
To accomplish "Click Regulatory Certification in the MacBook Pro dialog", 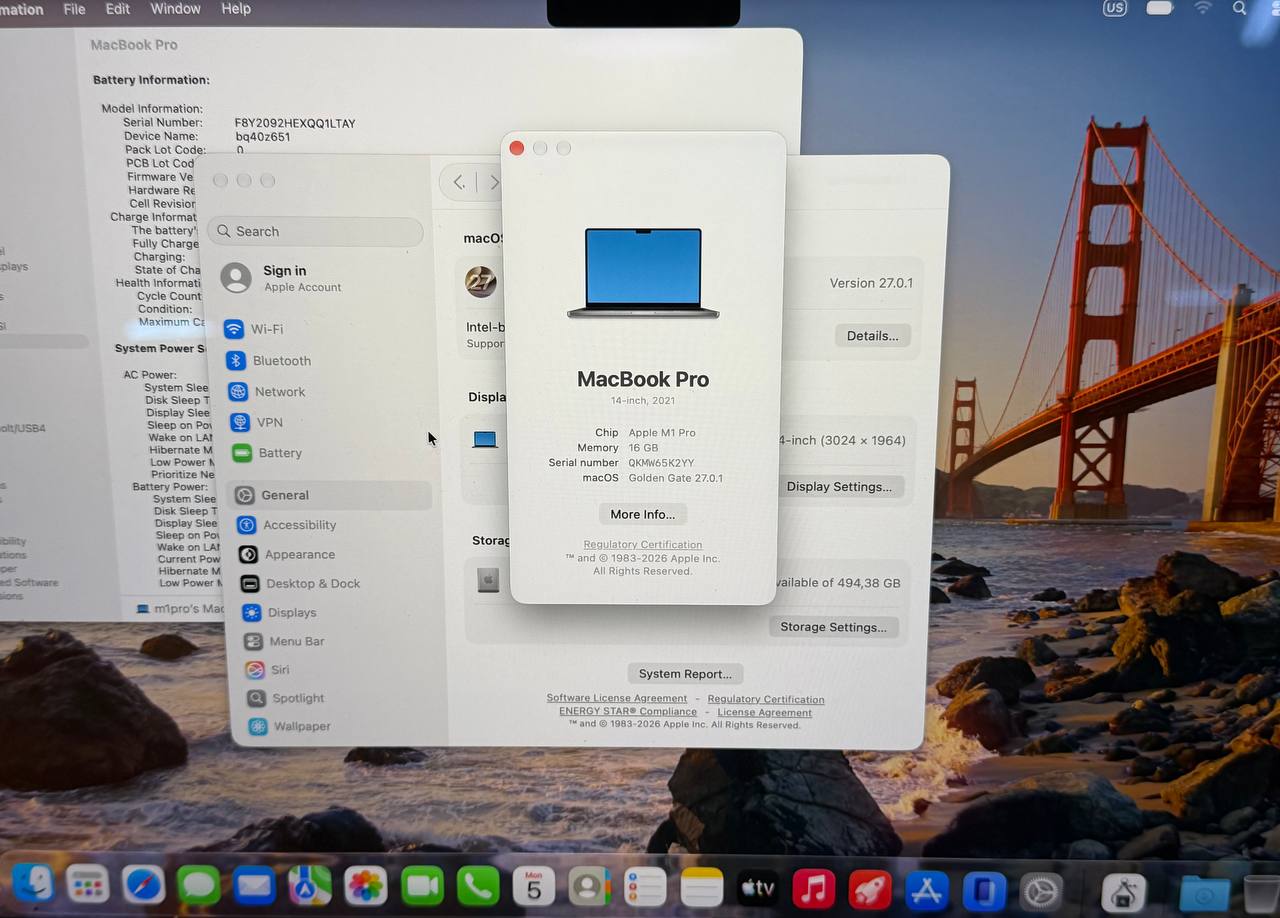I will 643,545.
